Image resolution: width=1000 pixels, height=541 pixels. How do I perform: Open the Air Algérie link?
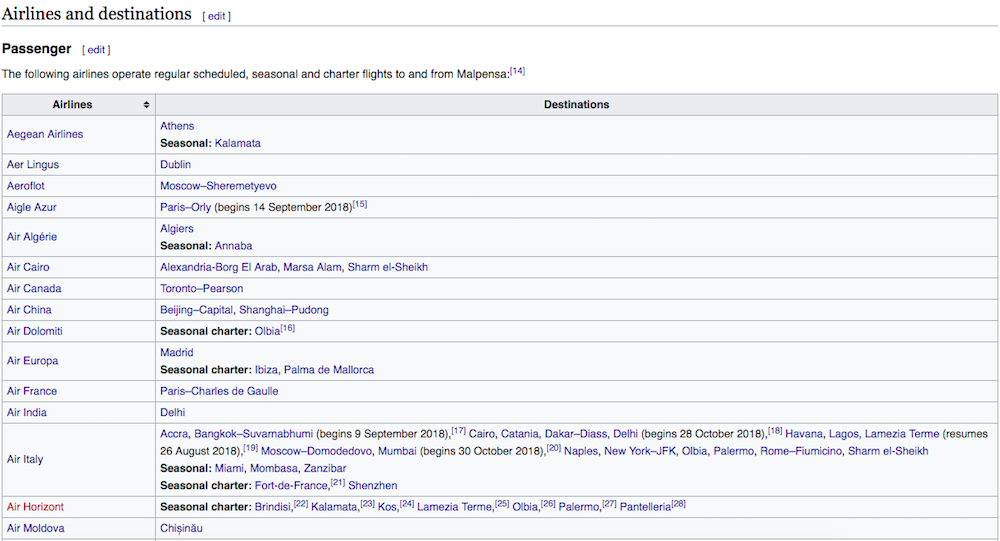[32, 237]
